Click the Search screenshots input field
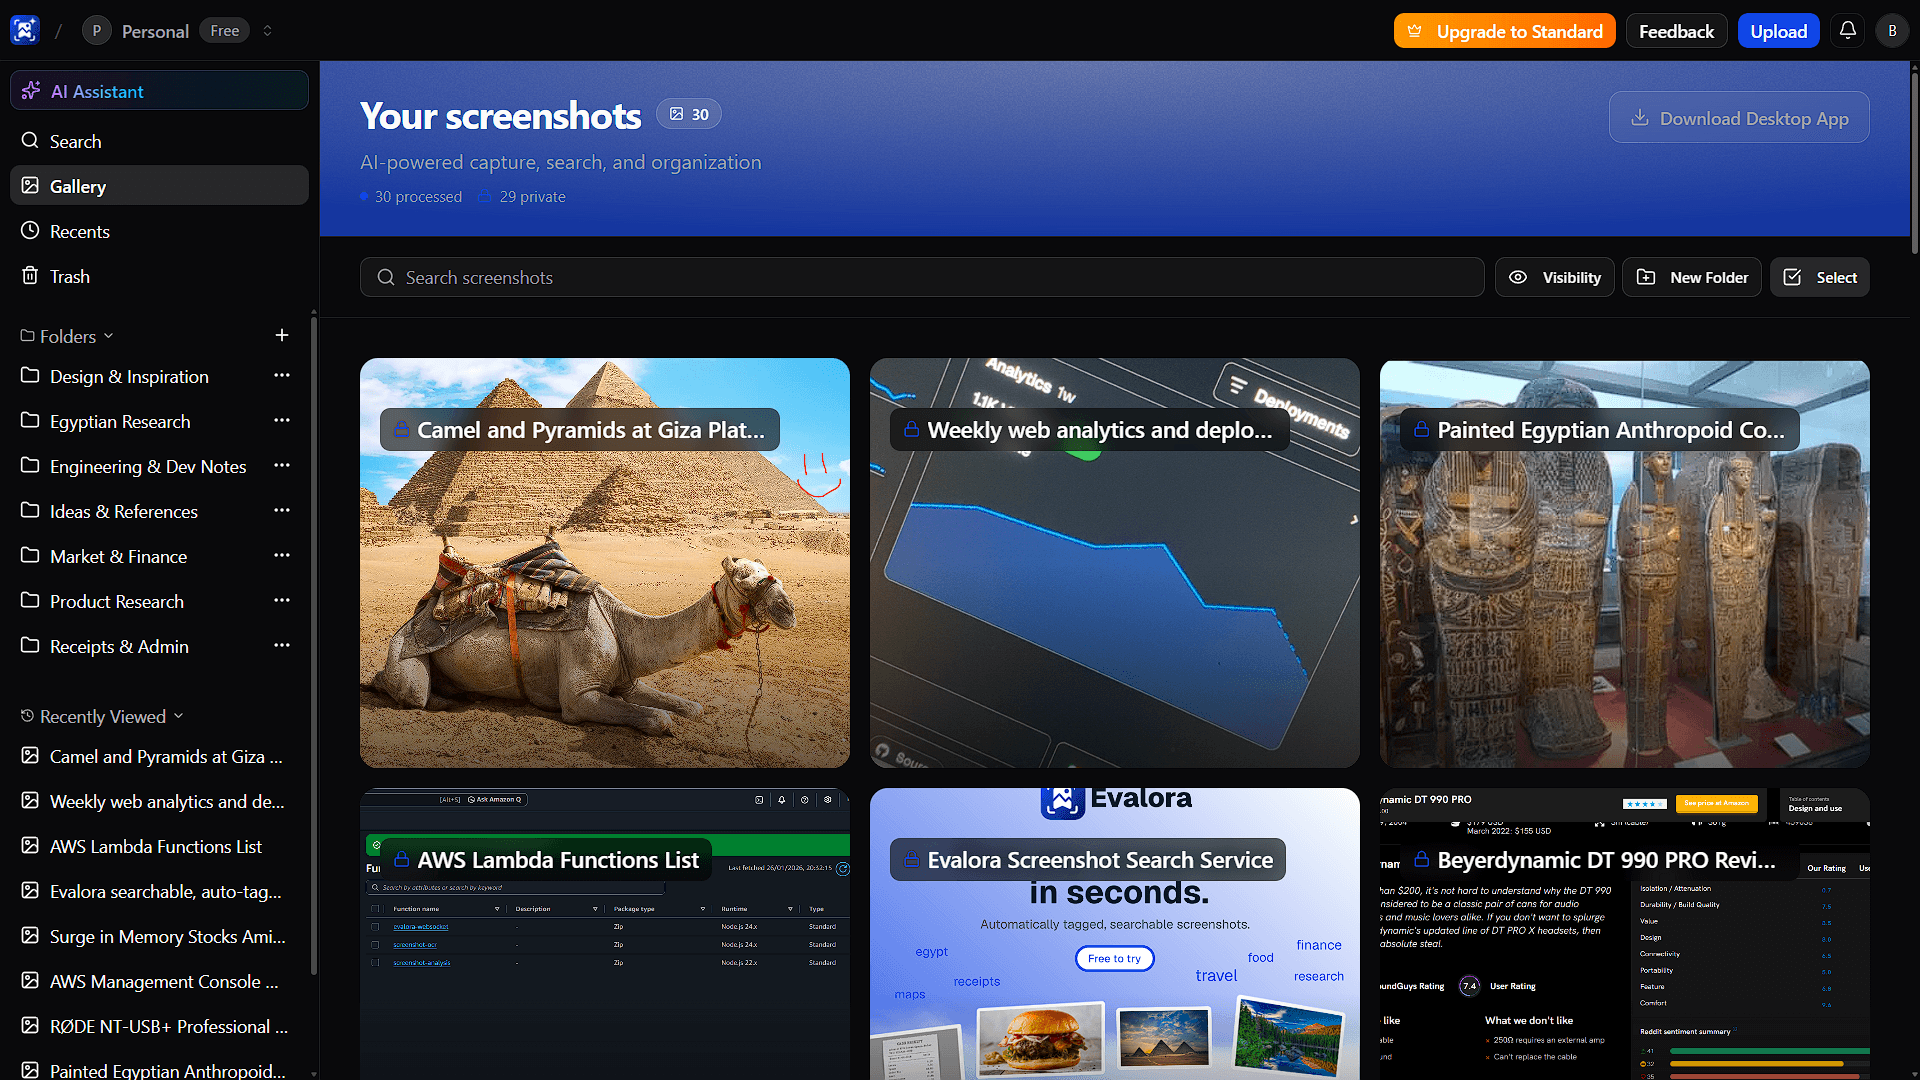Image resolution: width=1920 pixels, height=1080 pixels. 922,277
